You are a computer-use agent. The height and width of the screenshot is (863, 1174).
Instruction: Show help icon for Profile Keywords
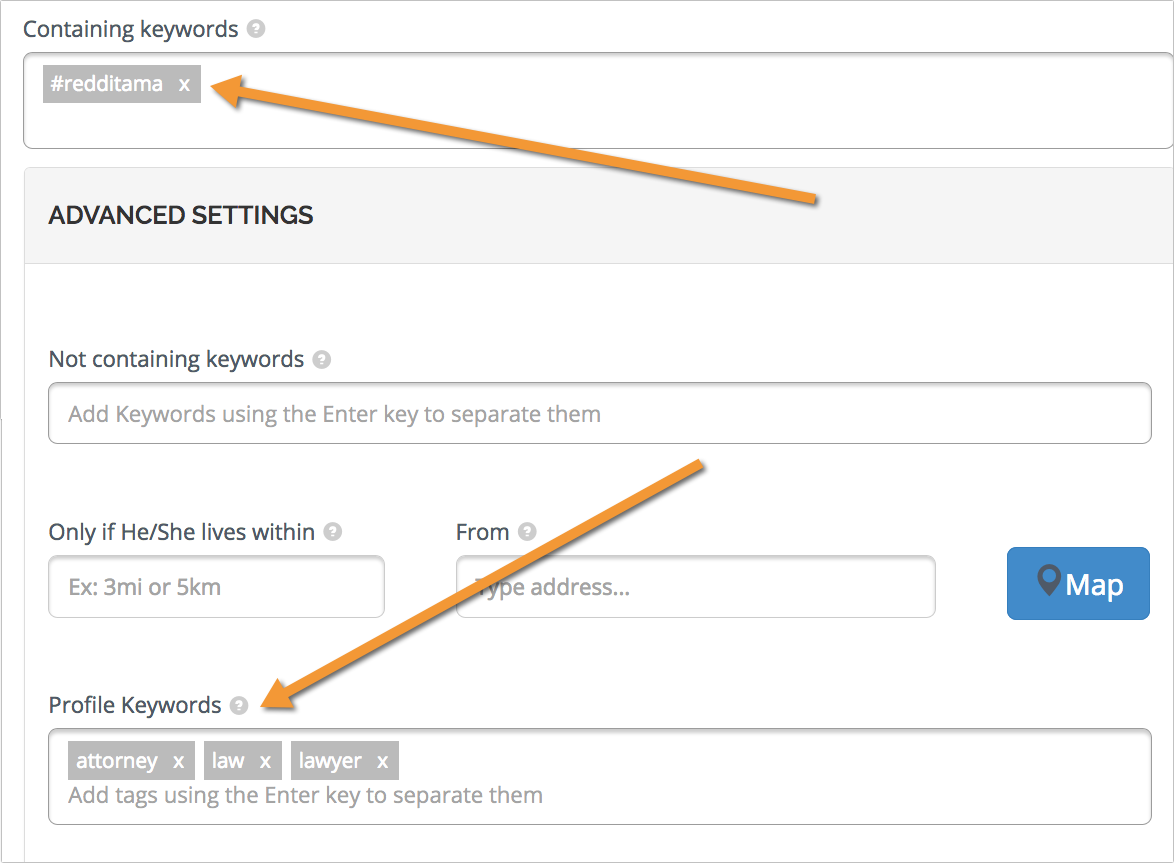(x=239, y=706)
